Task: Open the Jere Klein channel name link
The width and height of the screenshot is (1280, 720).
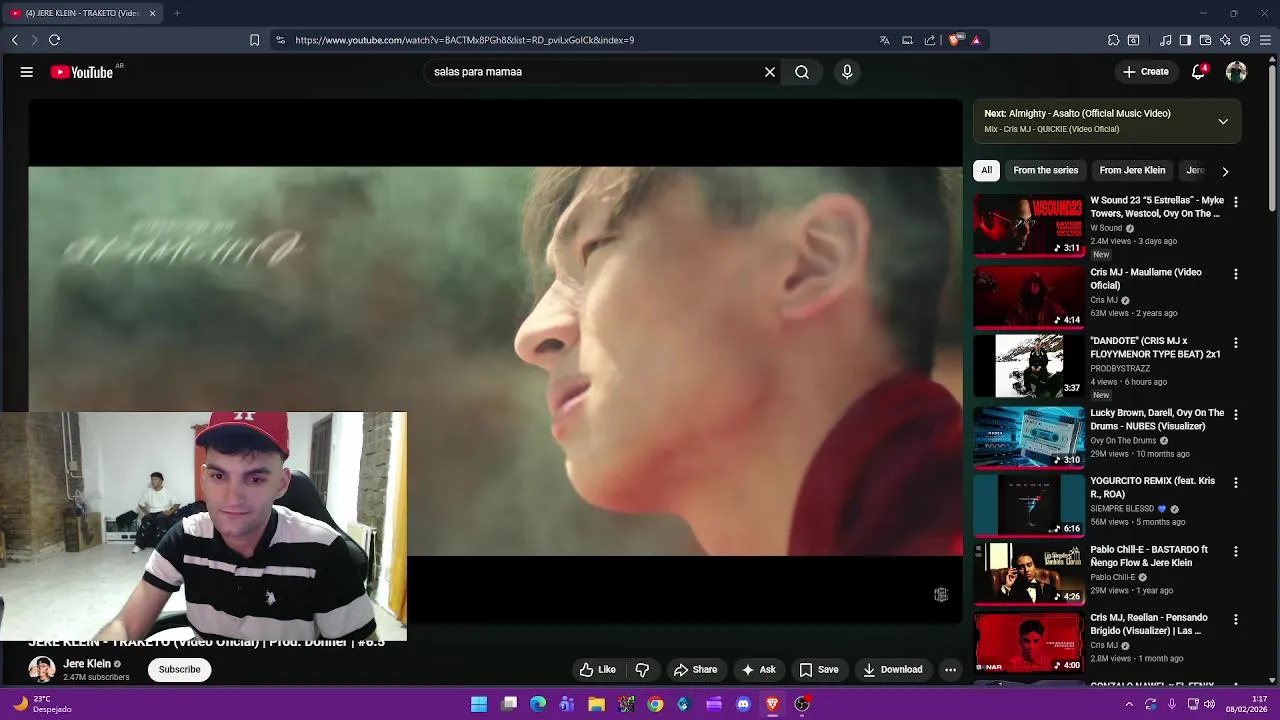Action: pyautogui.click(x=87, y=664)
